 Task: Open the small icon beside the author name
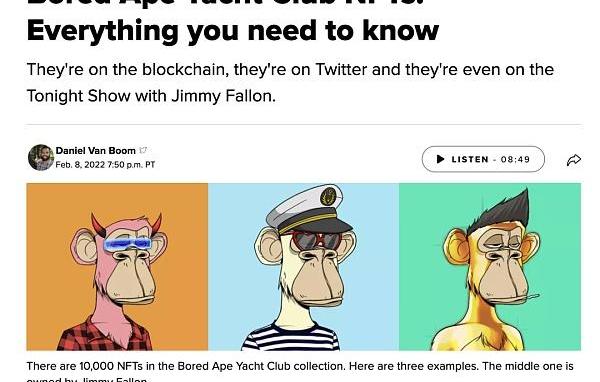pyautogui.click(x=143, y=150)
